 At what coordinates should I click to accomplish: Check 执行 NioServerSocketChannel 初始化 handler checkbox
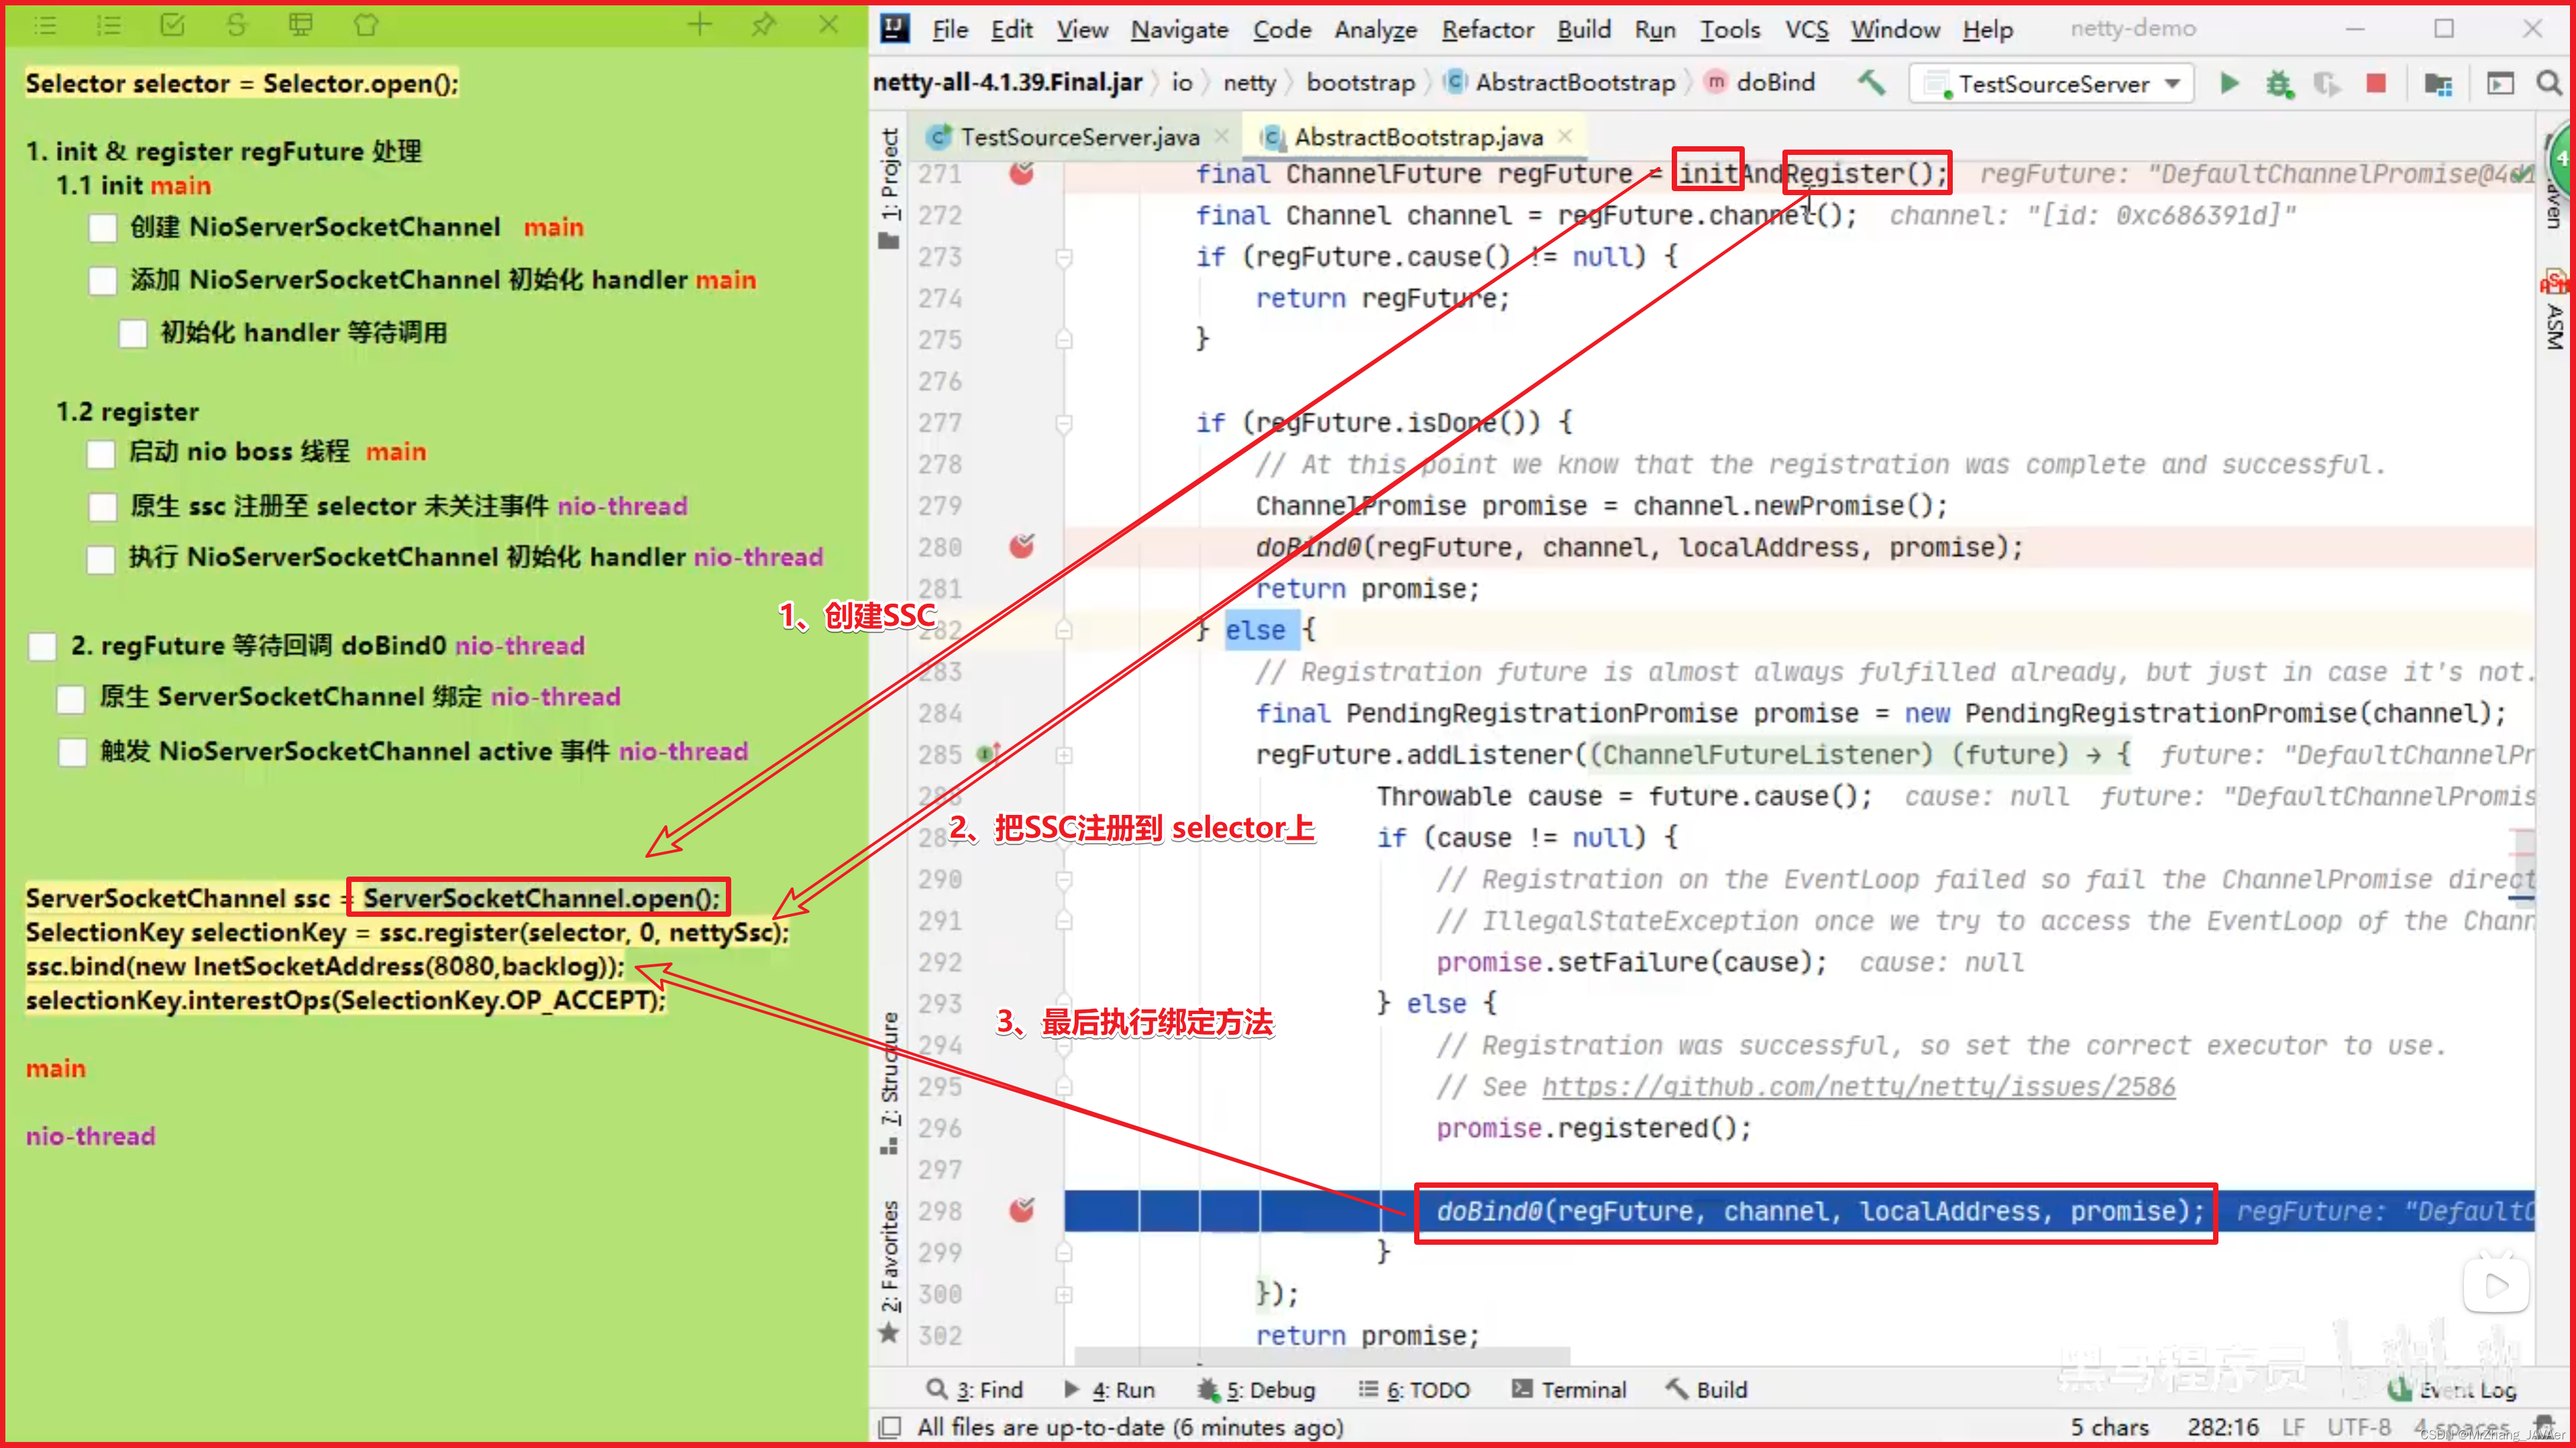[x=100, y=559]
